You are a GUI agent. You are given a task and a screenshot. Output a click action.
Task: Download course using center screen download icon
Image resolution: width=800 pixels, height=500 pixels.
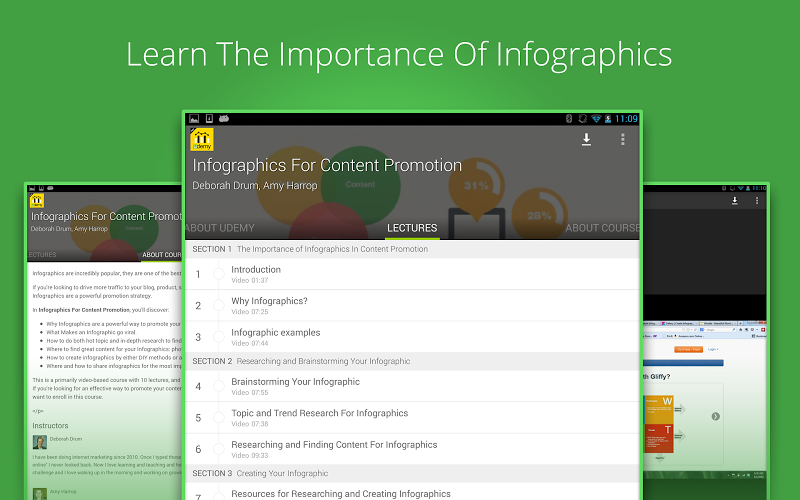point(586,139)
